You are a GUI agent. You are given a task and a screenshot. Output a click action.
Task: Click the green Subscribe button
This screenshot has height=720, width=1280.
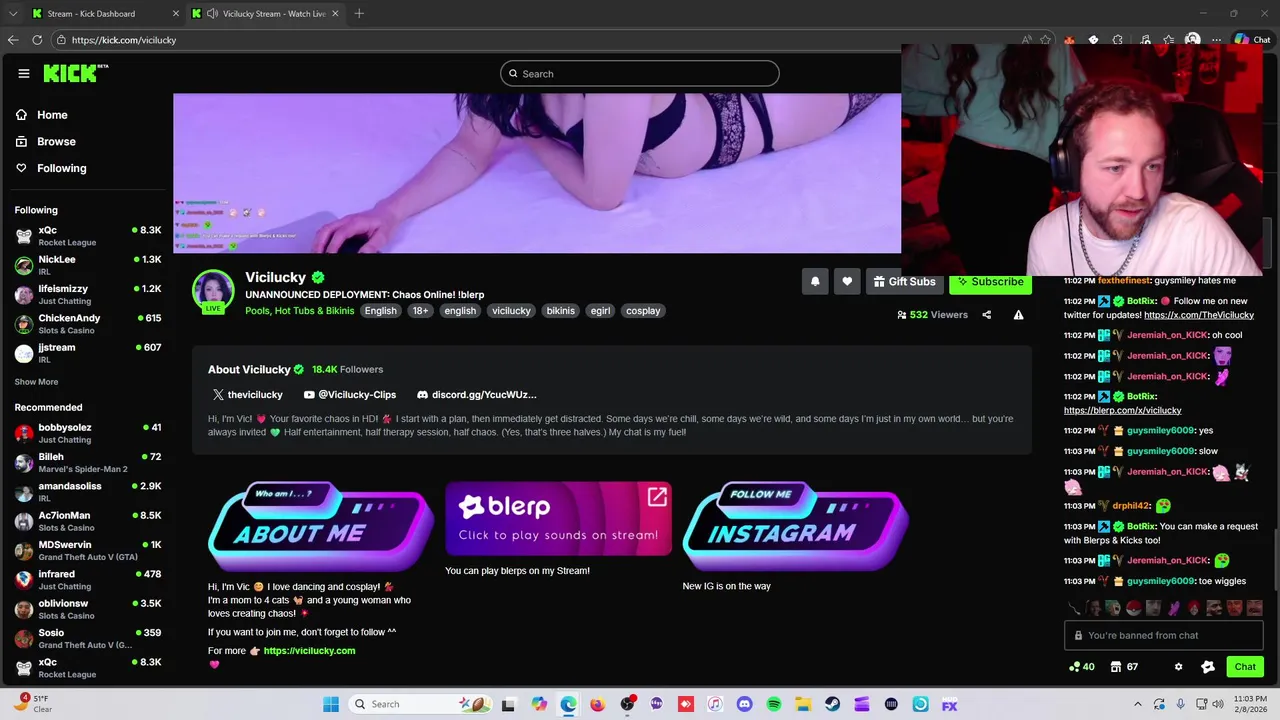point(990,282)
